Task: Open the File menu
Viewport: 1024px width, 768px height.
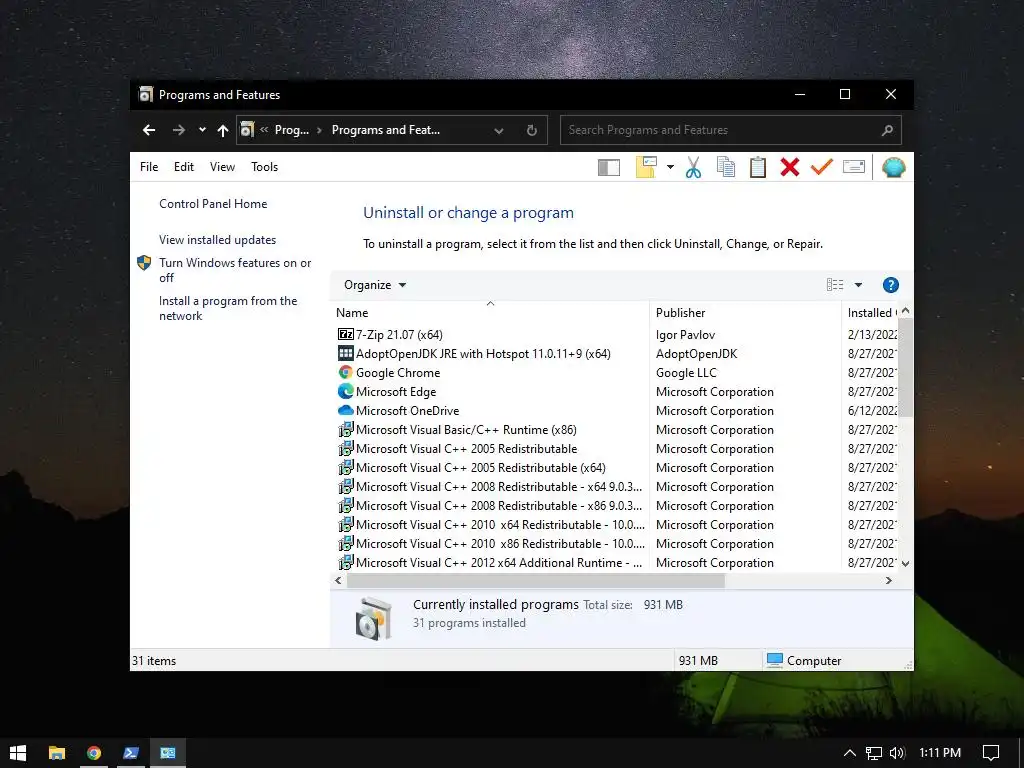Action: tap(149, 167)
